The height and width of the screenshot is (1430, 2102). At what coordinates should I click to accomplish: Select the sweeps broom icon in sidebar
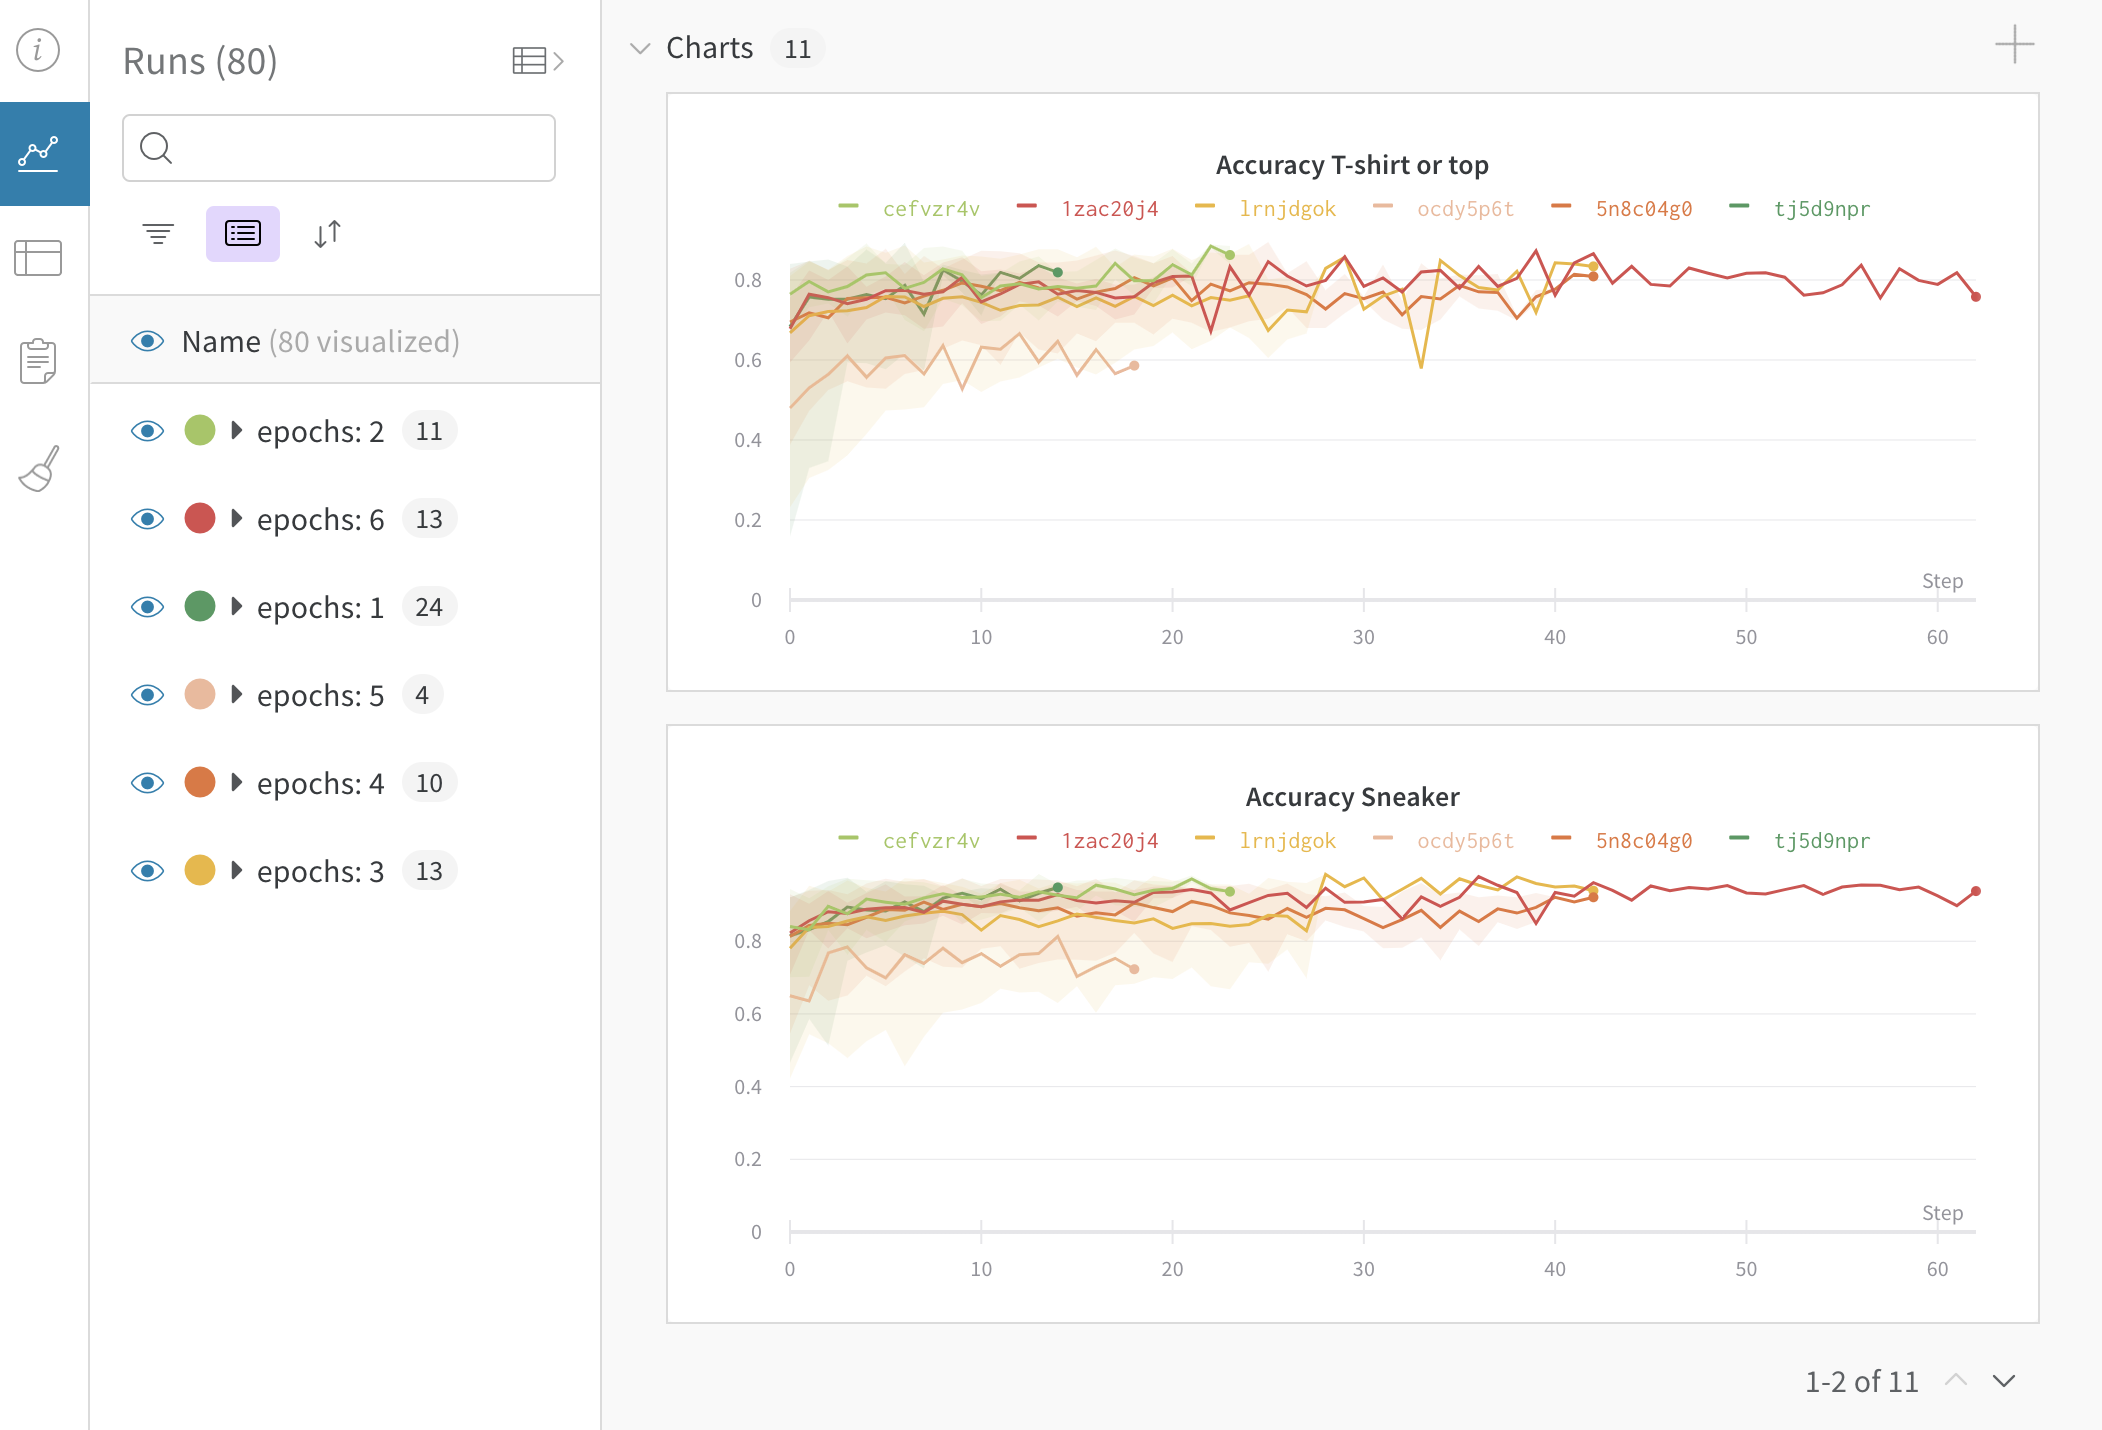click(37, 468)
